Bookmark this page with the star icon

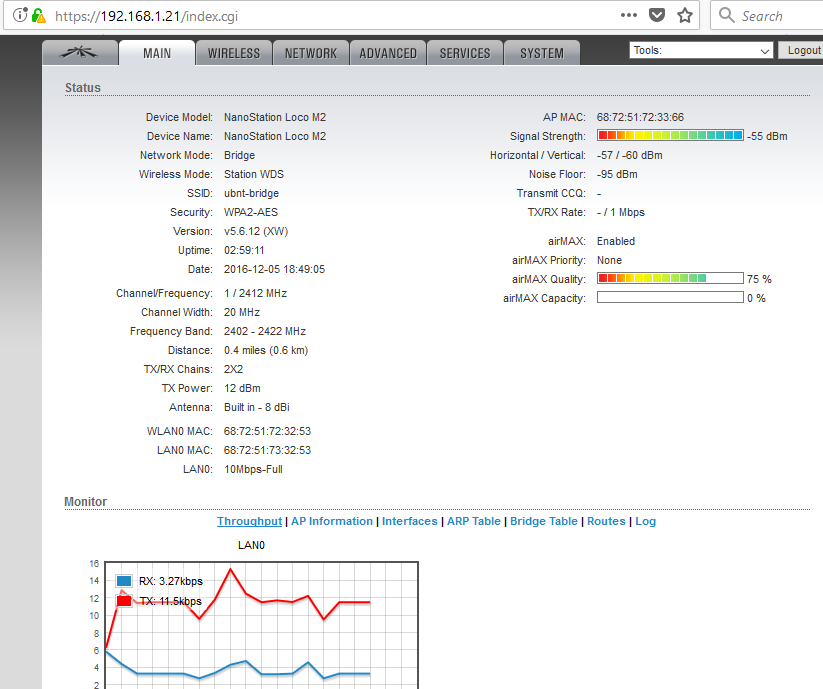[683, 15]
